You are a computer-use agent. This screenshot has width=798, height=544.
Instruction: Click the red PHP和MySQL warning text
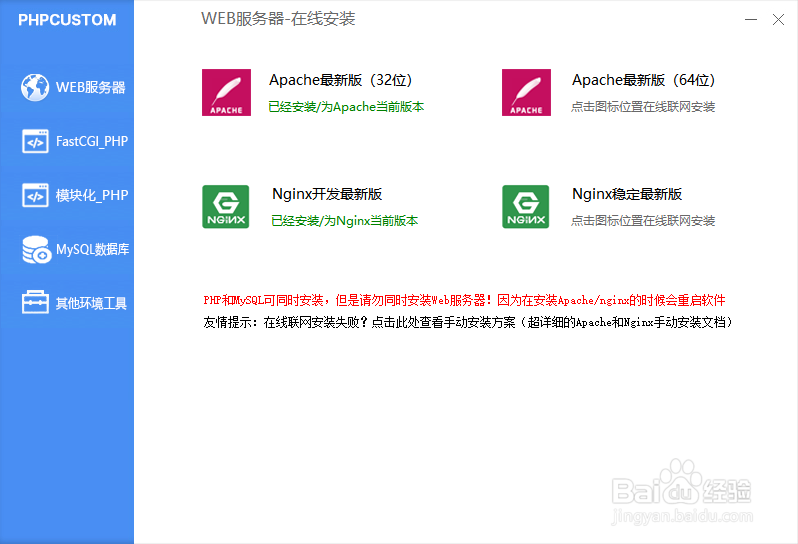click(x=464, y=300)
